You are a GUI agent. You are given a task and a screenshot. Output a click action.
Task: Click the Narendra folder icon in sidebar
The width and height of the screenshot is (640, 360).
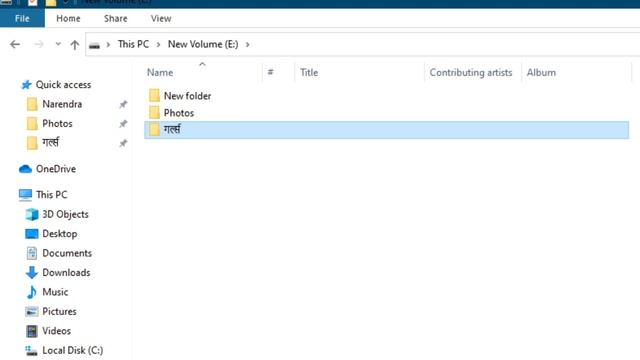[32, 104]
